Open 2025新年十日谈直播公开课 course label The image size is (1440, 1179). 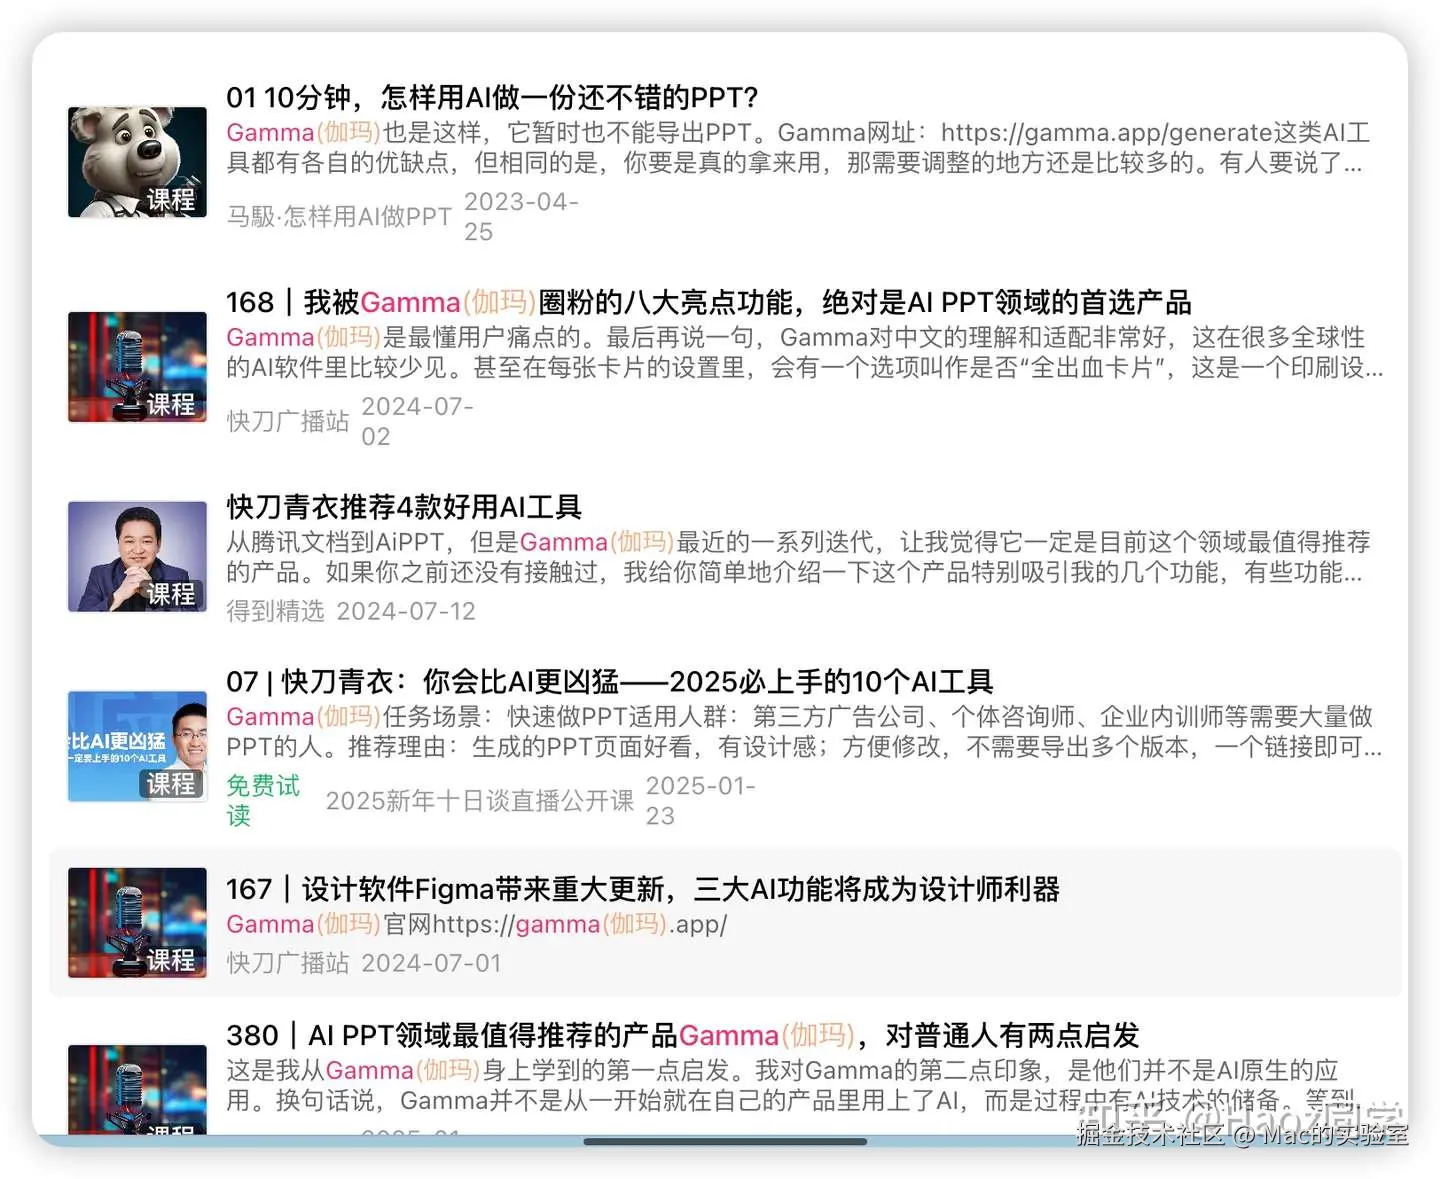tap(480, 801)
